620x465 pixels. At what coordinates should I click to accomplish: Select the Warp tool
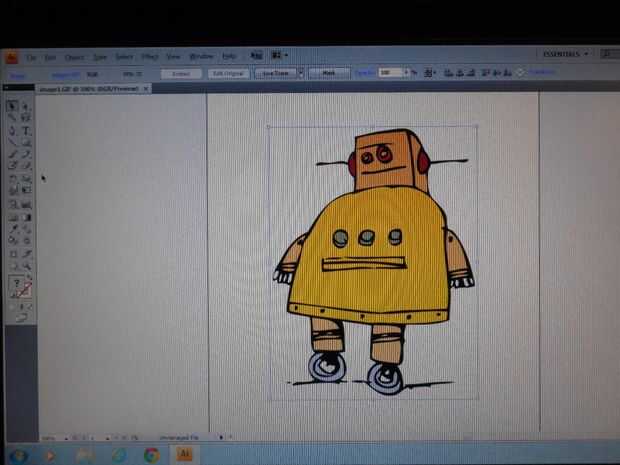pyautogui.click(x=12, y=191)
